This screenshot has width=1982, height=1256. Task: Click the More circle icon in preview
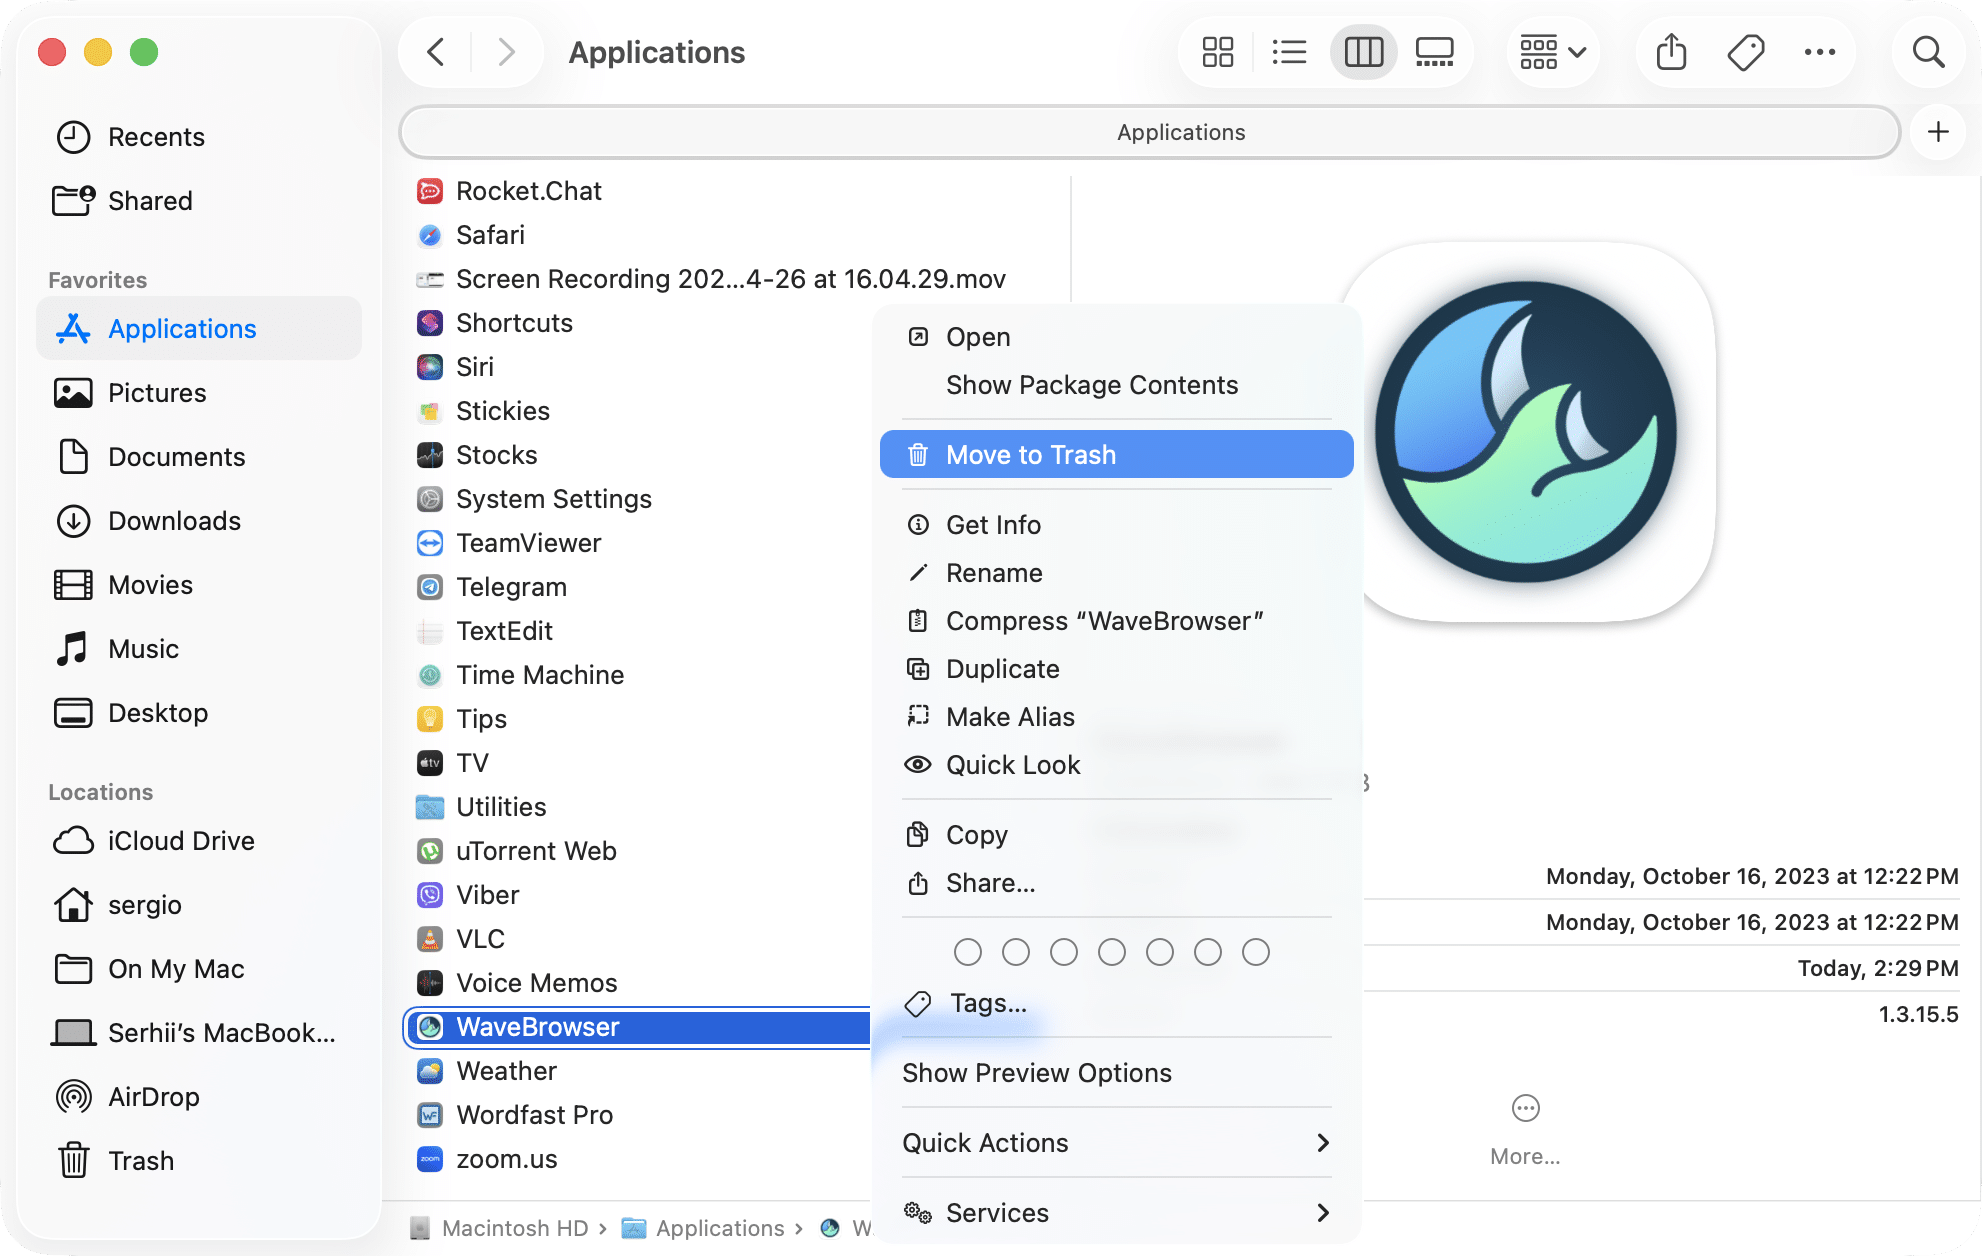coord(1525,1108)
